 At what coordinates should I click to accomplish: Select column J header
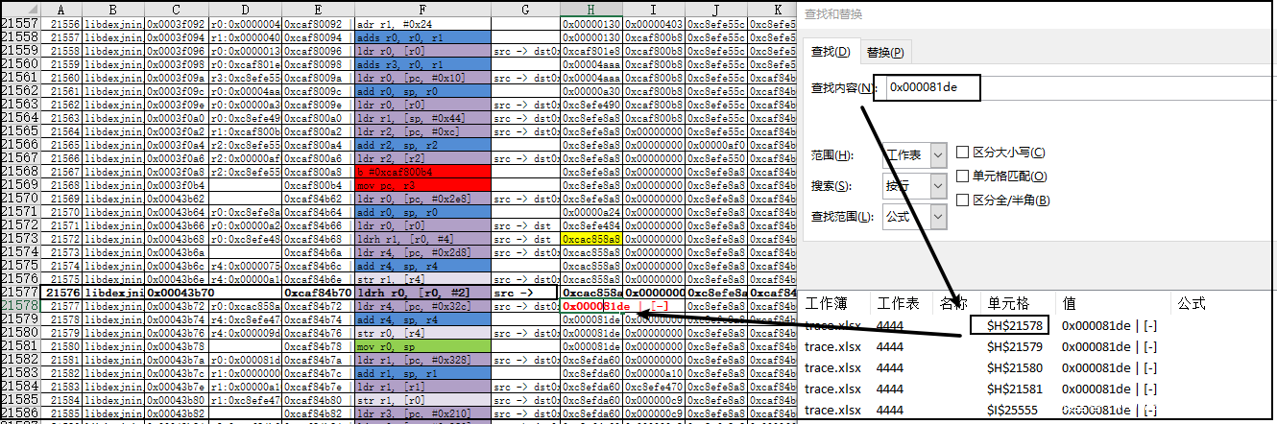pyautogui.click(x=716, y=9)
